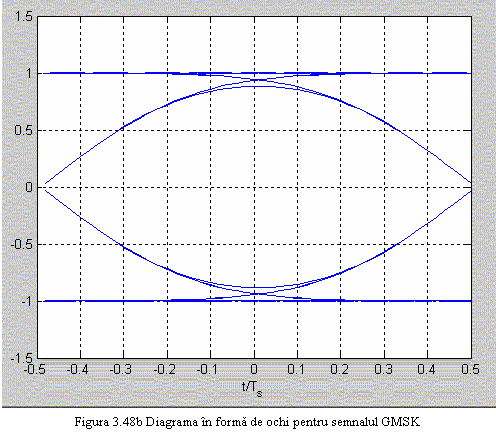Viewport: 496px width, 446px height.
Task: Click the -0.3 x-axis tick label
Action: pyautogui.click(x=121, y=369)
